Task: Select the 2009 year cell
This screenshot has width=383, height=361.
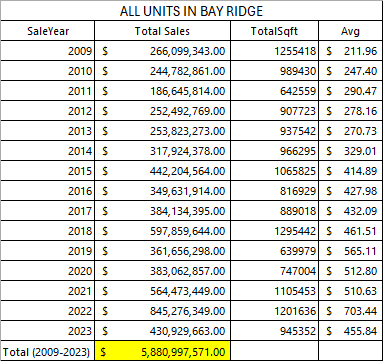Action: [48, 51]
